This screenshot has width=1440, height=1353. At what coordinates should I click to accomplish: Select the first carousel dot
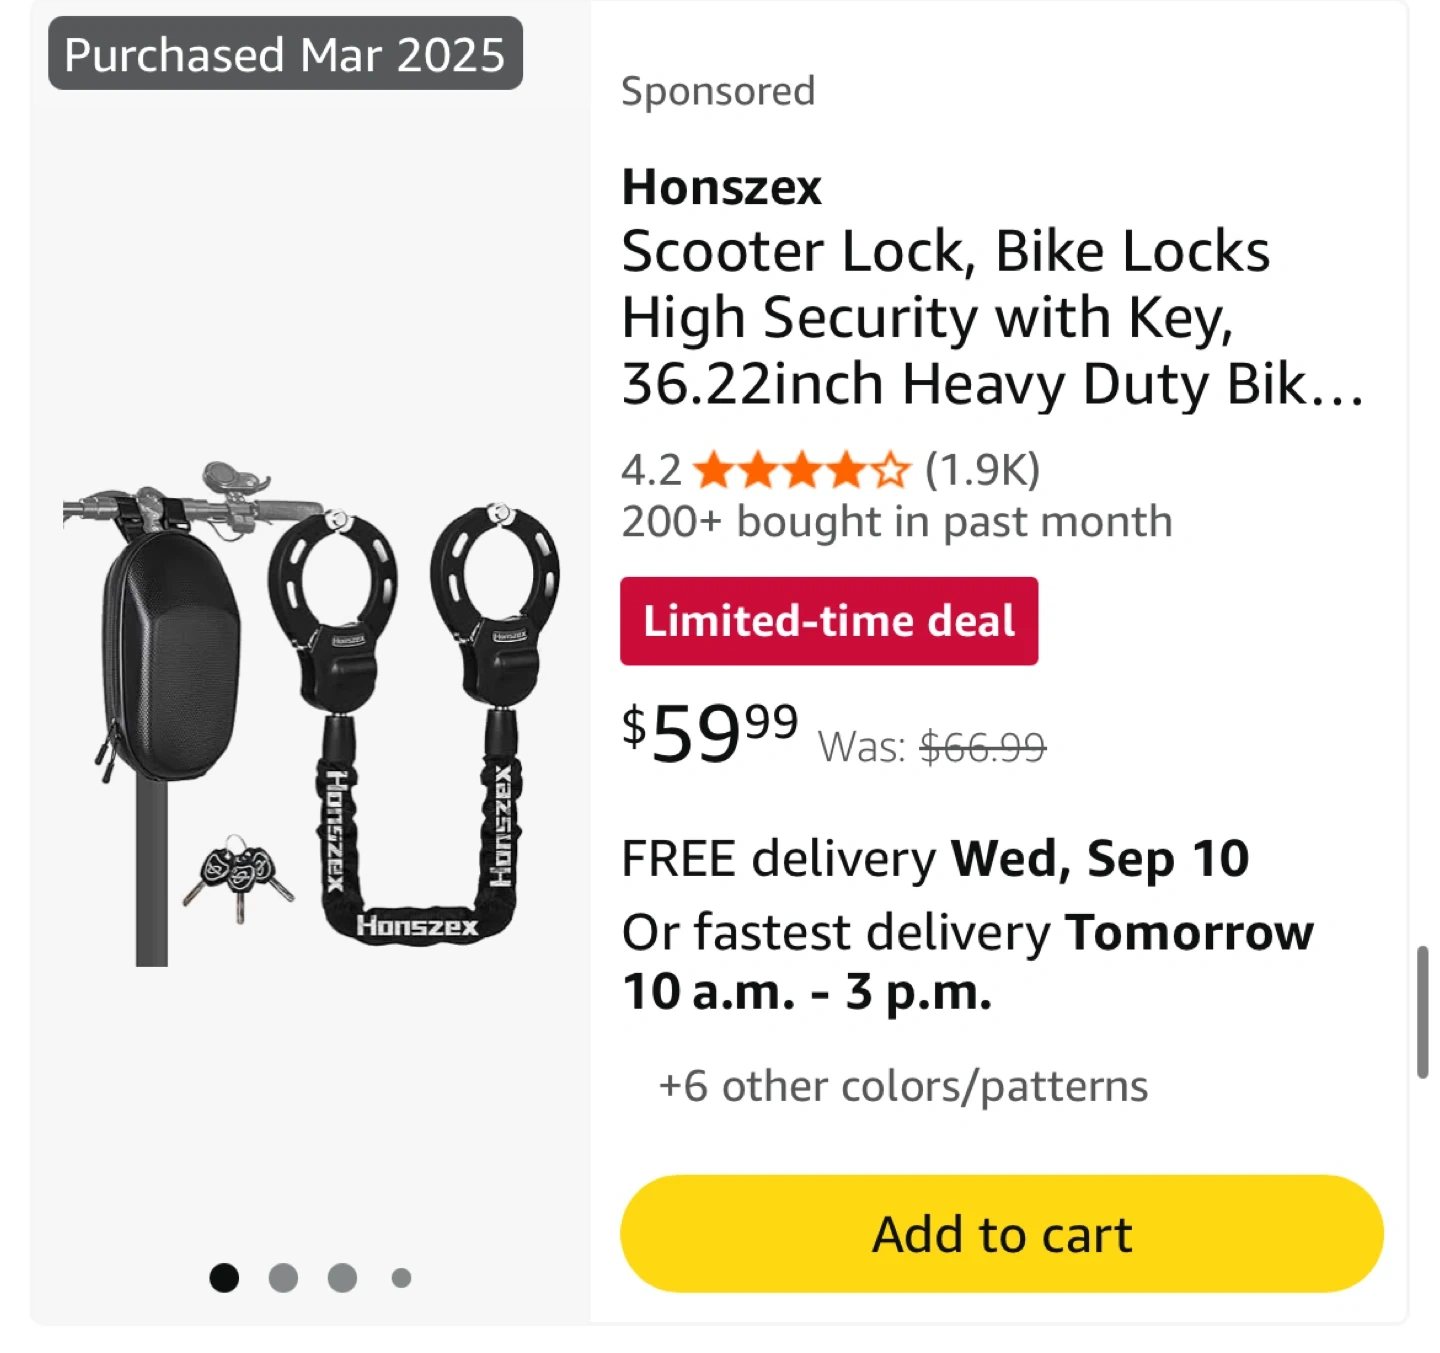(x=224, y=1277)
